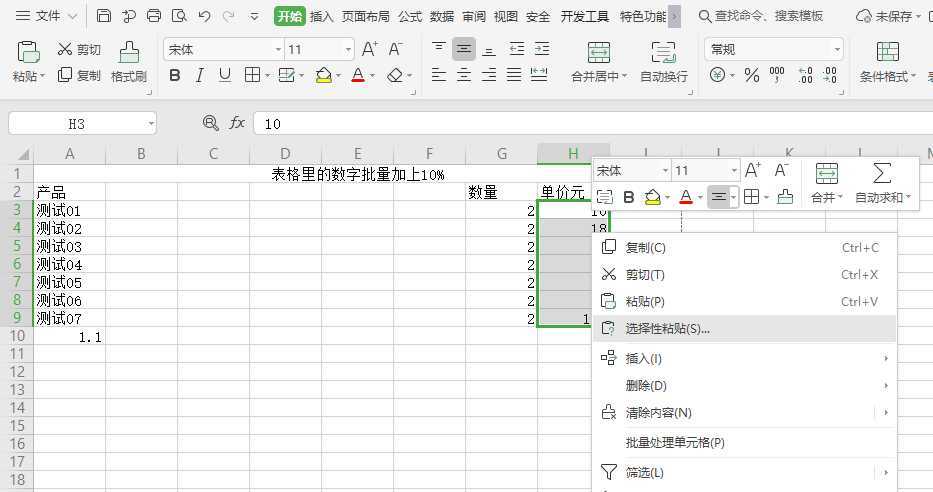
Task: Click Wrap Text (自动换行) button
Action: tap(663, 61)
